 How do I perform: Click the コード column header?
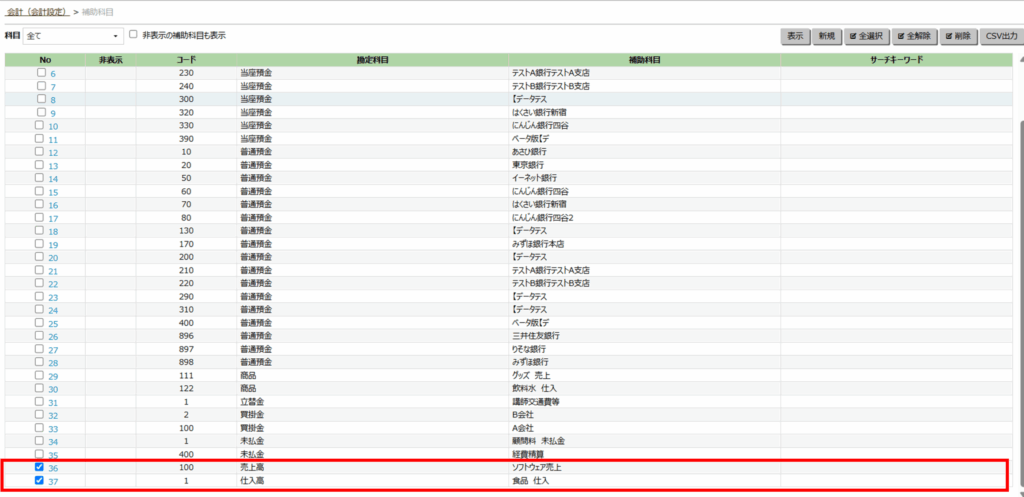pyautogui.click(x=185, y=60)
